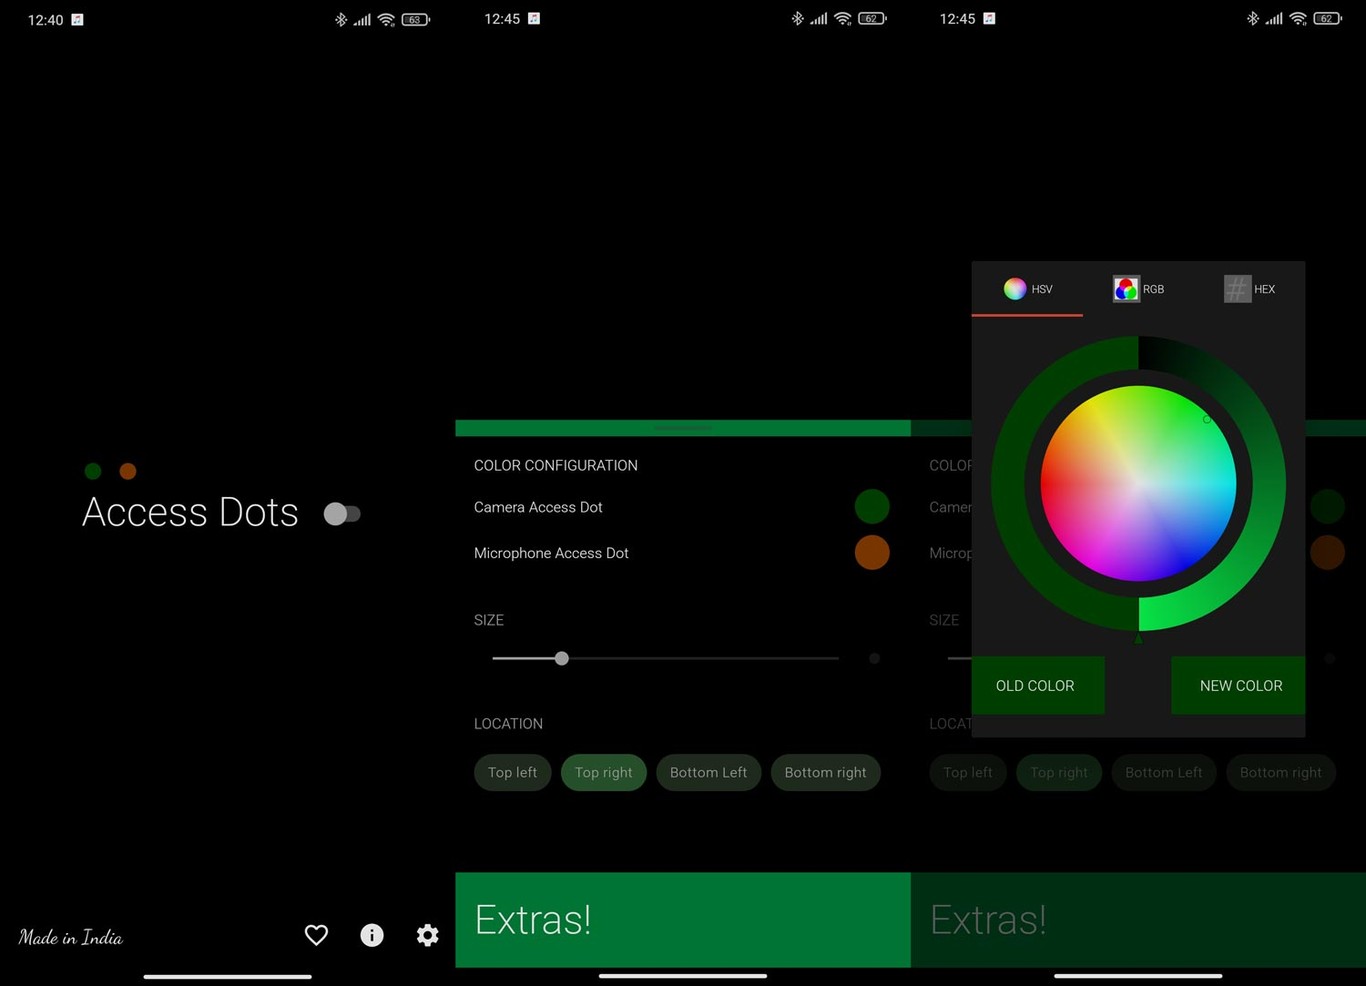Tap the orange dot above Access Dots title
The image size is (1366, 986).
[127, 470]
